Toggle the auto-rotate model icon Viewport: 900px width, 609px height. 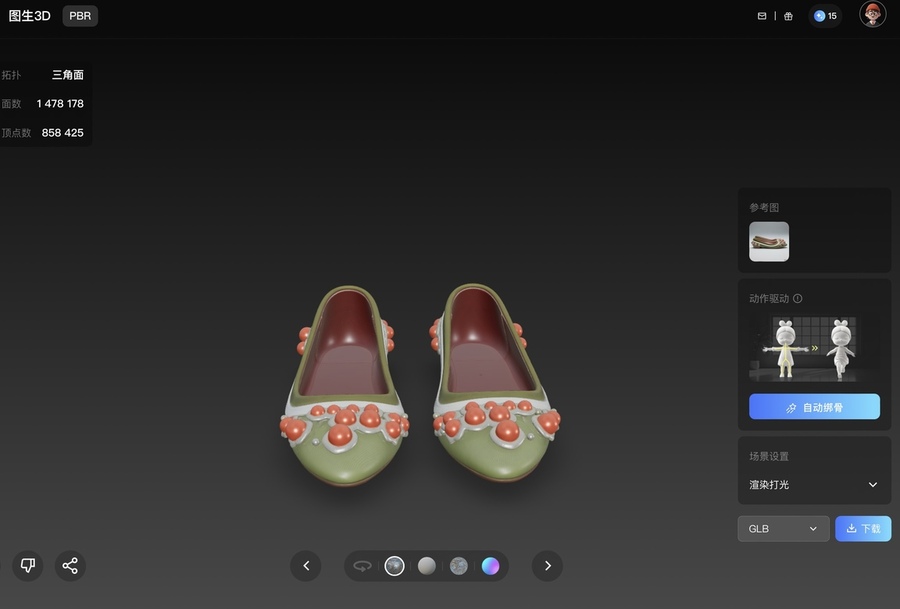click(363, 566)
